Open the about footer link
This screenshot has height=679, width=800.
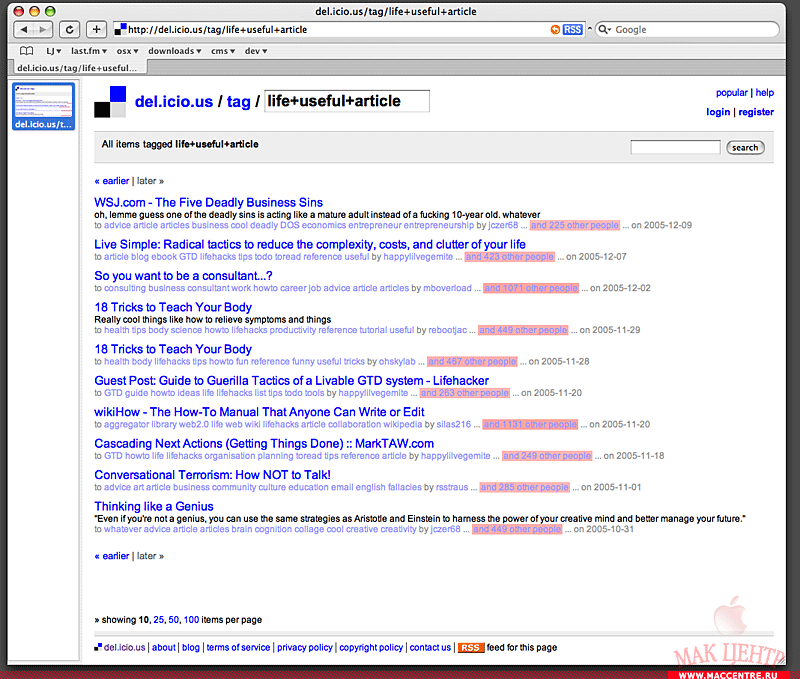coord(164,647)
